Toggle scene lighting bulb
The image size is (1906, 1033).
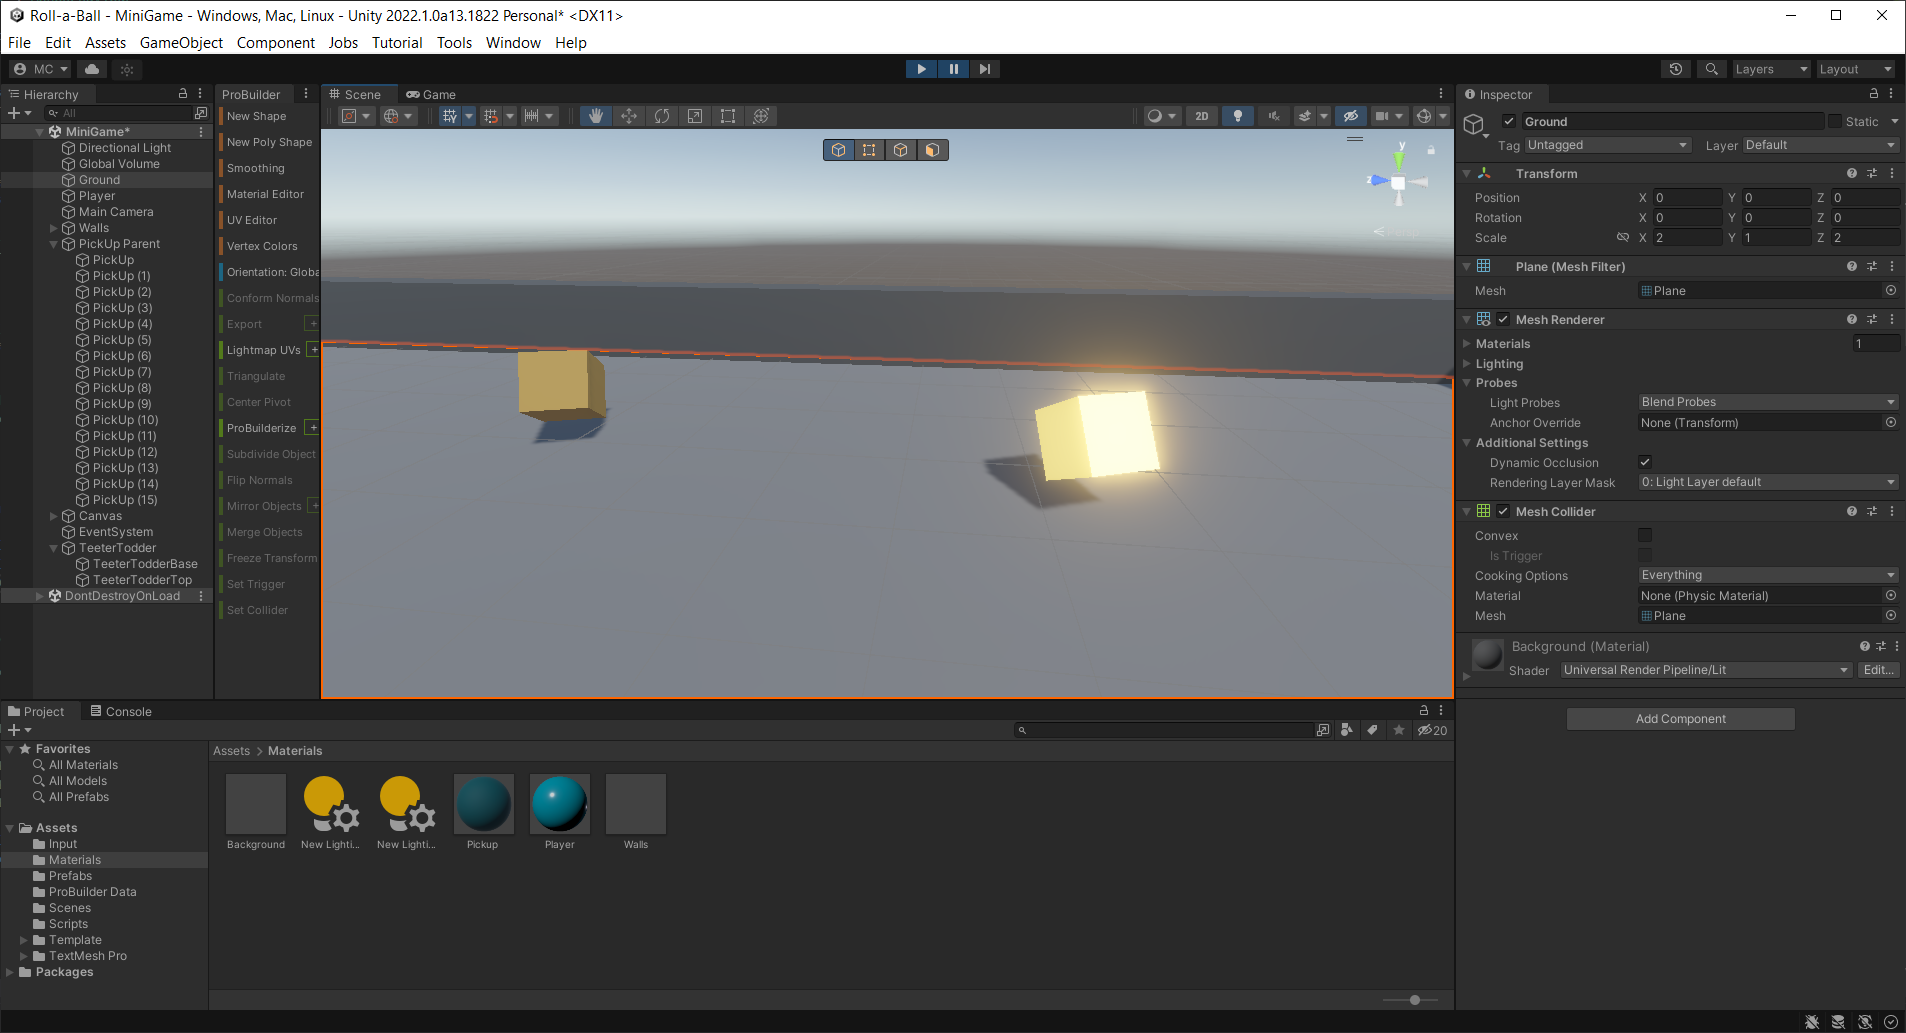pyautogui.click(x=1238, y=116)
